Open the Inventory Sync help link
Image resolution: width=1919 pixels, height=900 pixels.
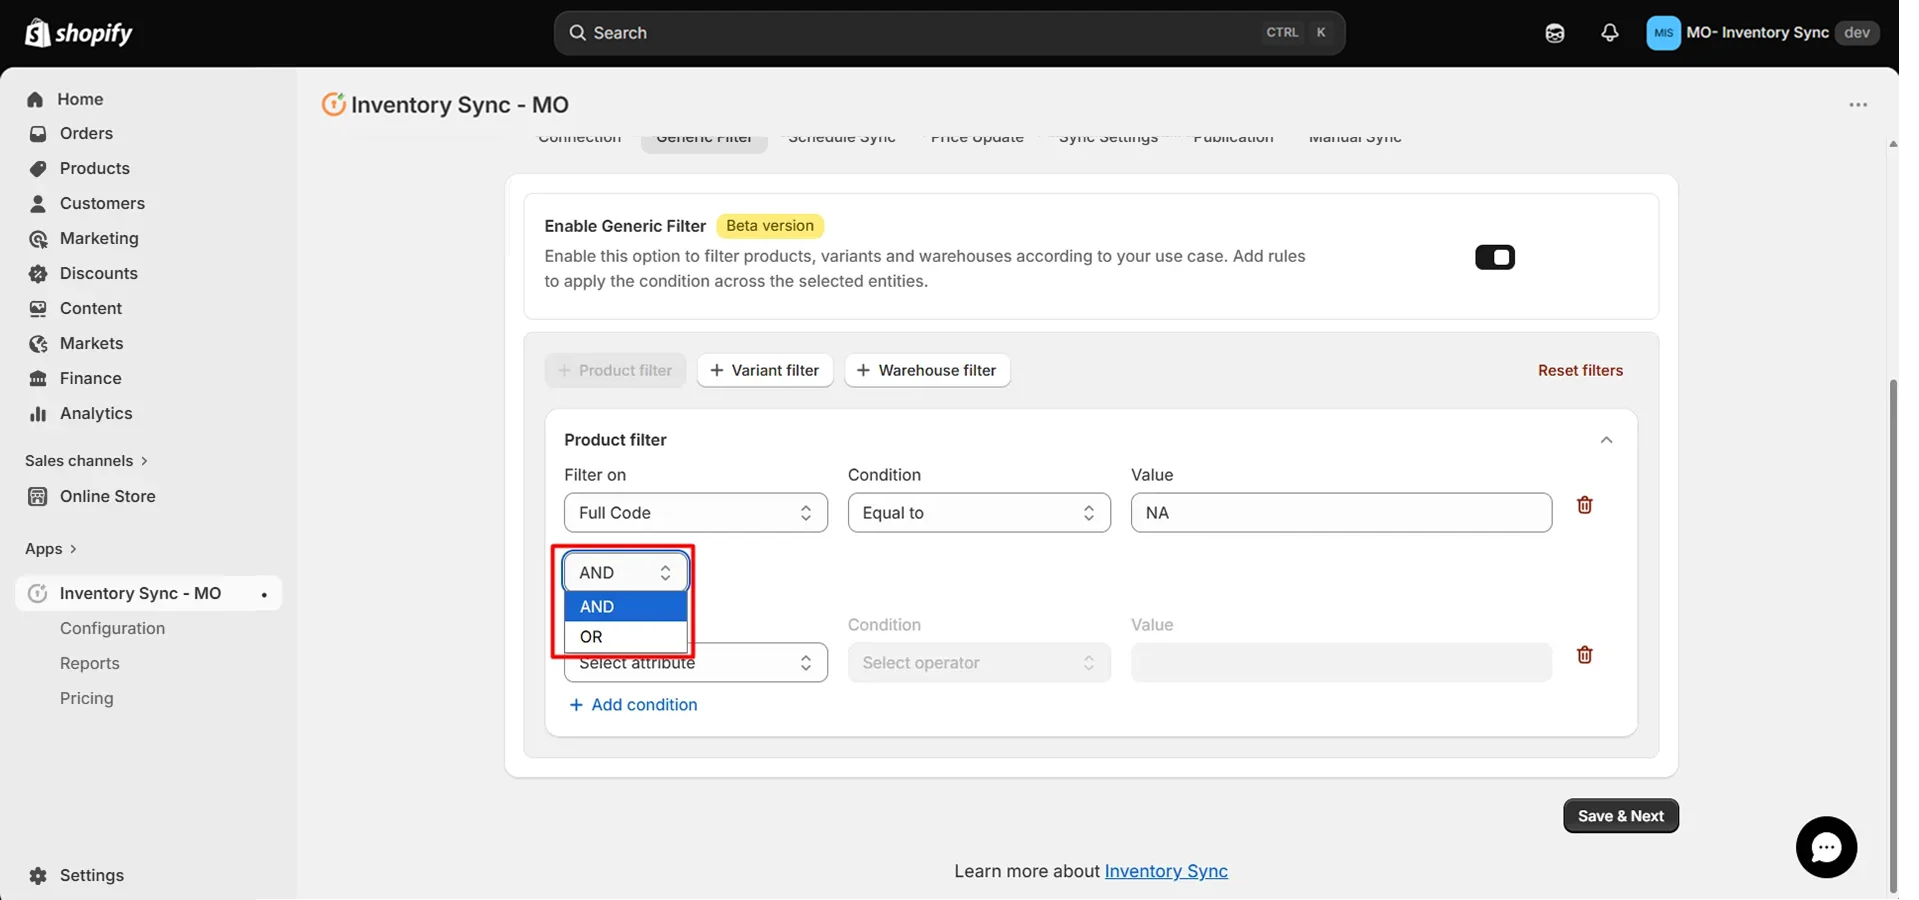pos(1166,871)
